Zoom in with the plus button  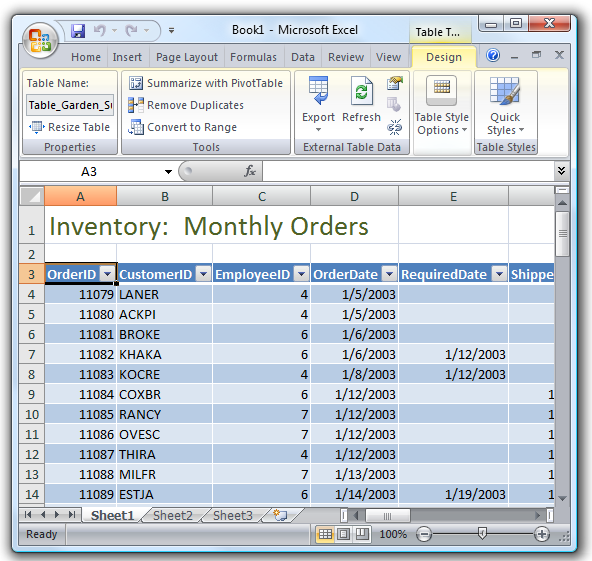click(x=542, y=534)
